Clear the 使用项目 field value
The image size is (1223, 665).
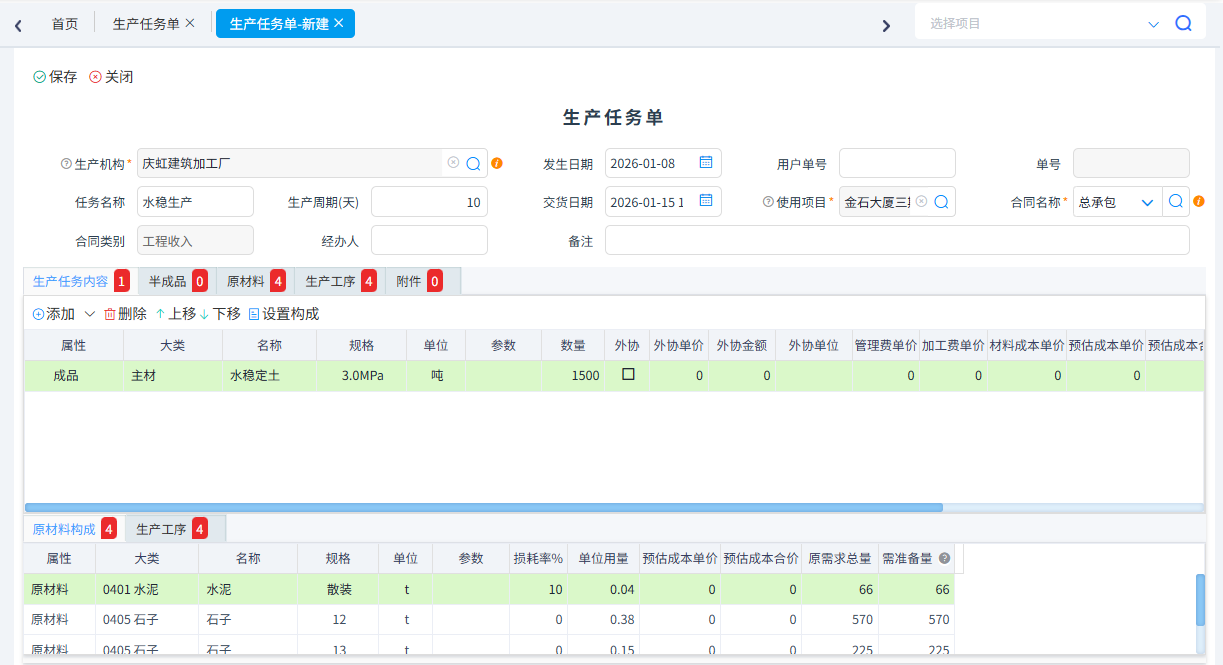(x=921, y=201)
